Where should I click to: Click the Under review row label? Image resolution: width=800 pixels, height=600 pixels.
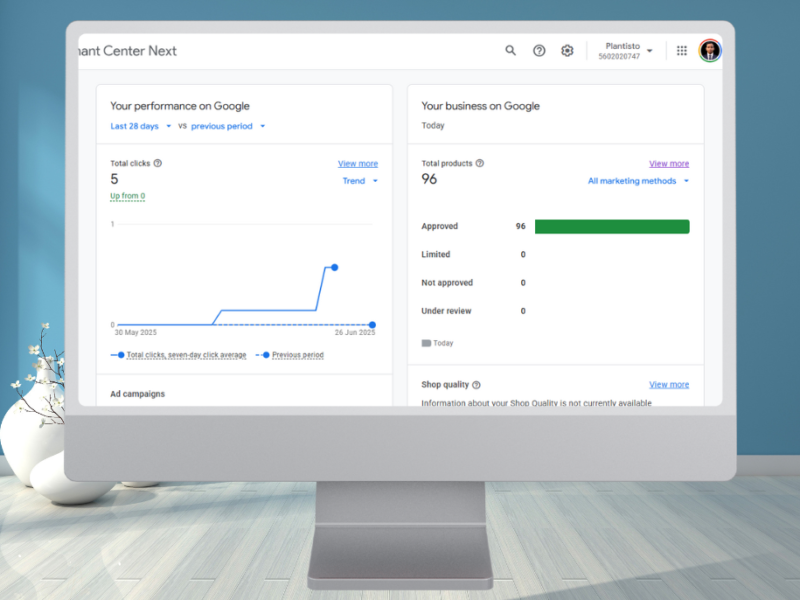(446, 311)
